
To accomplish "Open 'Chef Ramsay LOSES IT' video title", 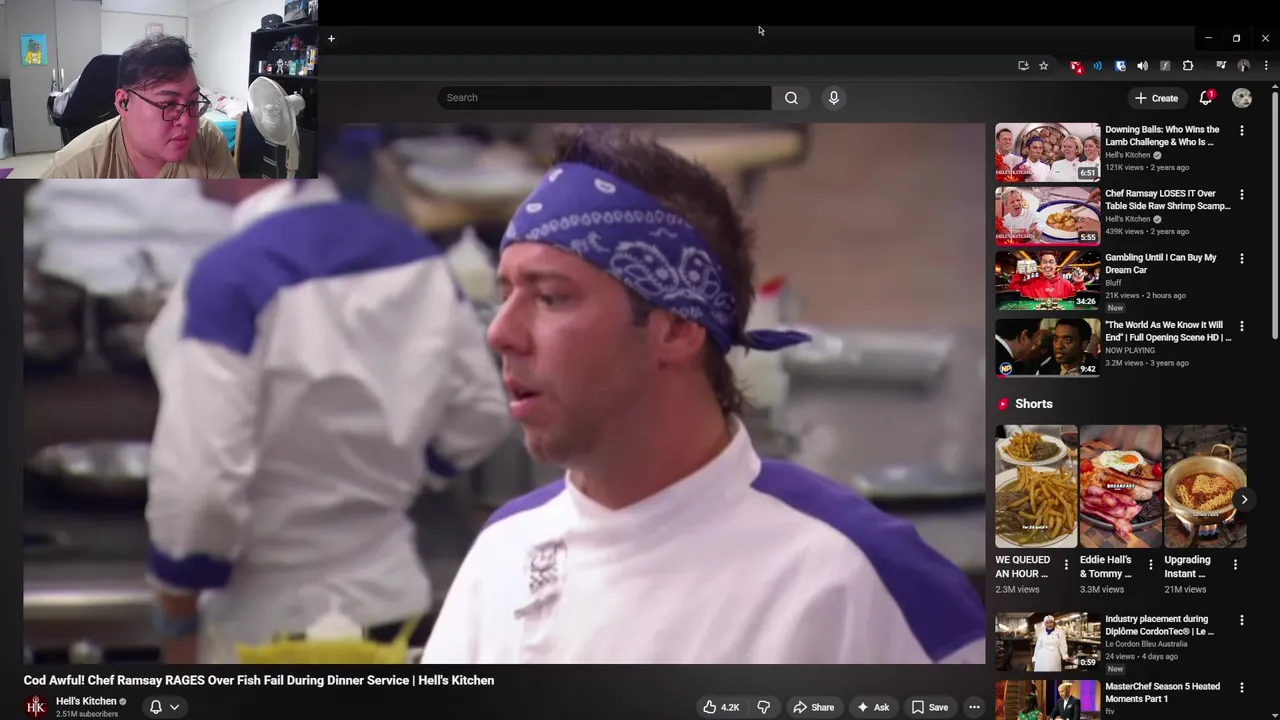I will pos(1168,200).
